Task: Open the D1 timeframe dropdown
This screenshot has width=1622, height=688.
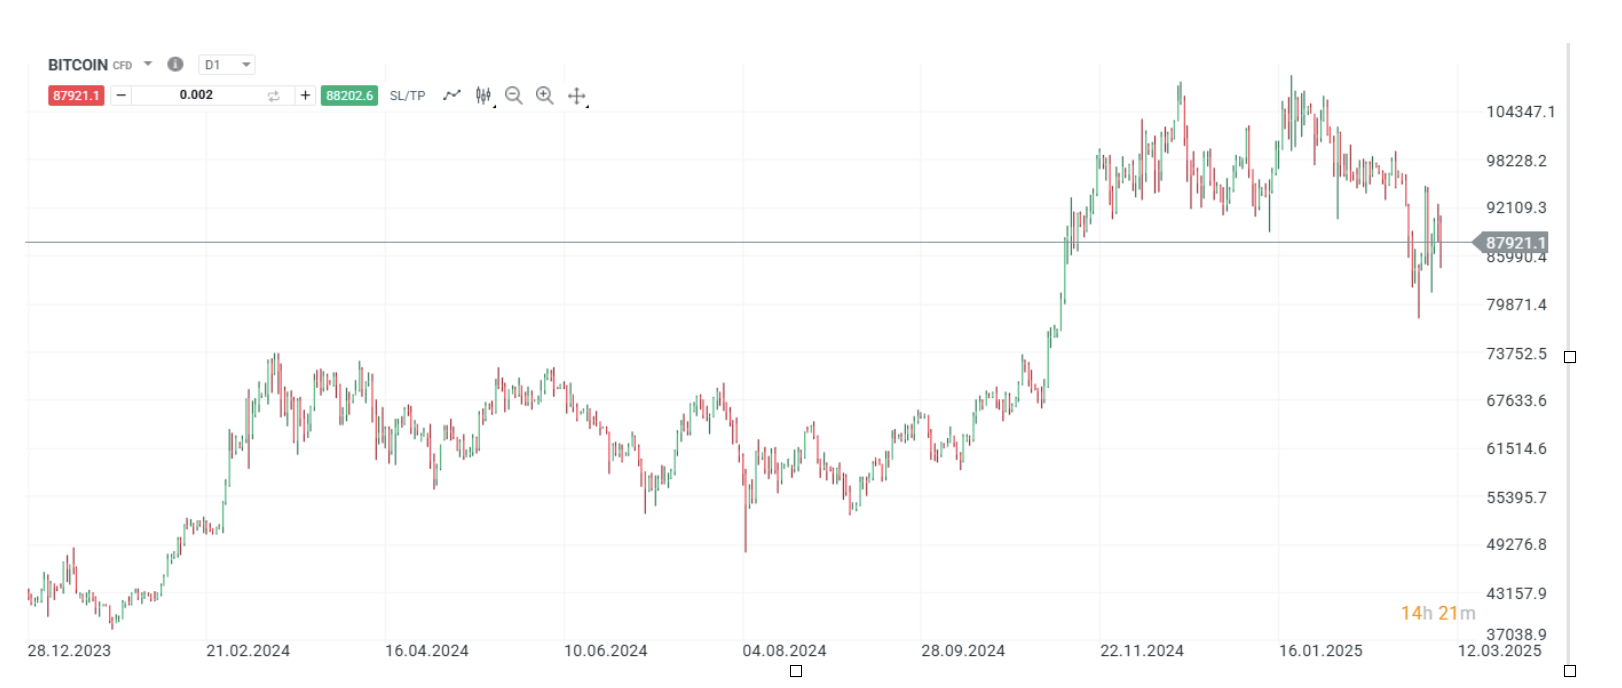Action: coord(227,65)
